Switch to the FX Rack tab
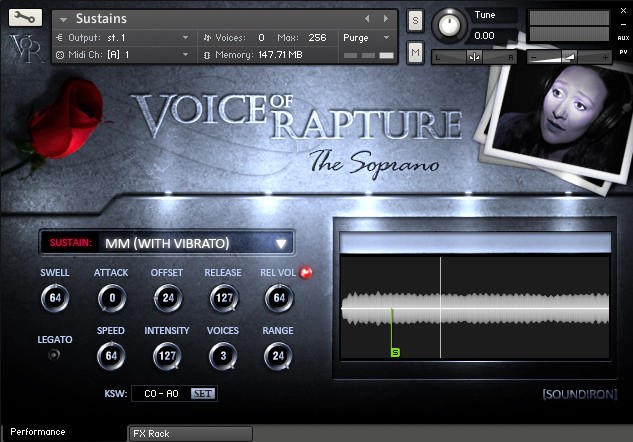 pos(190,434)
